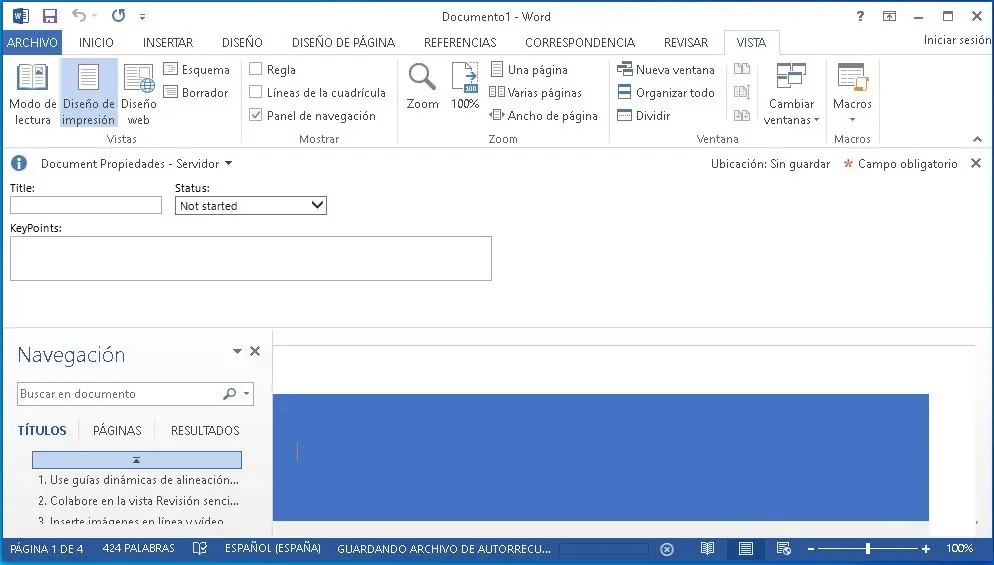
Task: Click the Word application icon in the title bar
Action: [21, 16]
